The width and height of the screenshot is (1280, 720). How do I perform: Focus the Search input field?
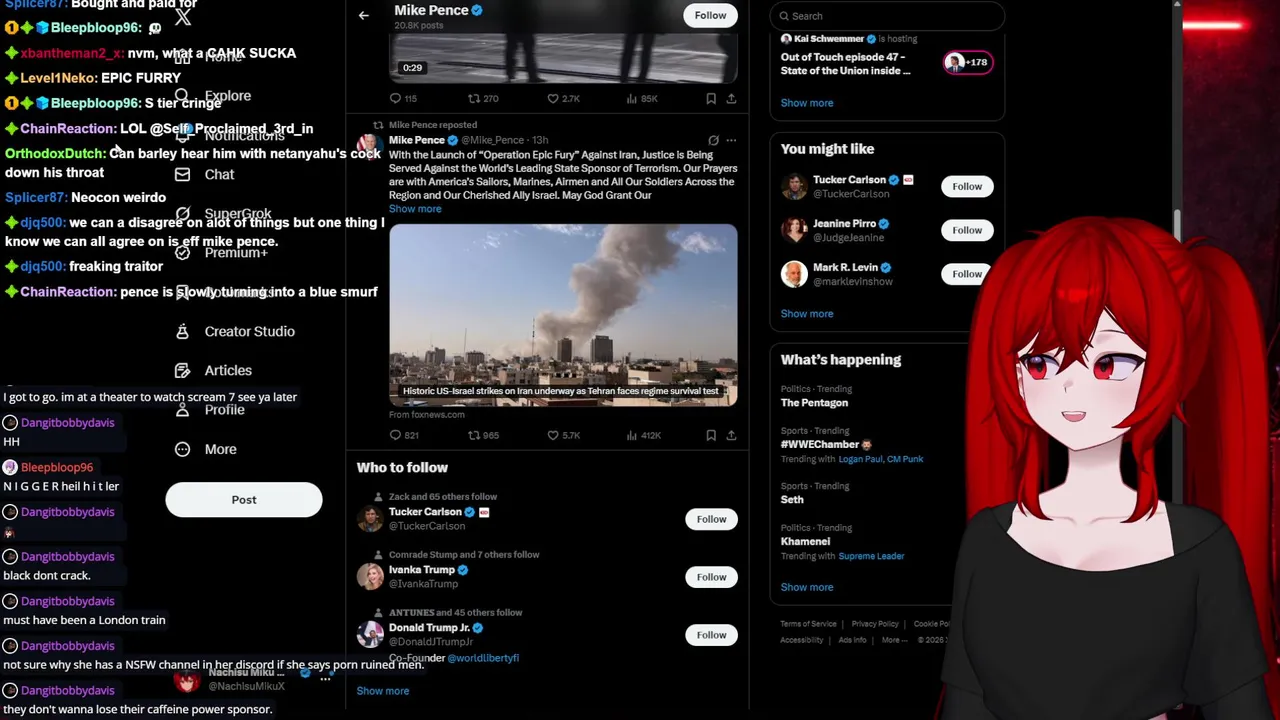(x=887, y=15)
